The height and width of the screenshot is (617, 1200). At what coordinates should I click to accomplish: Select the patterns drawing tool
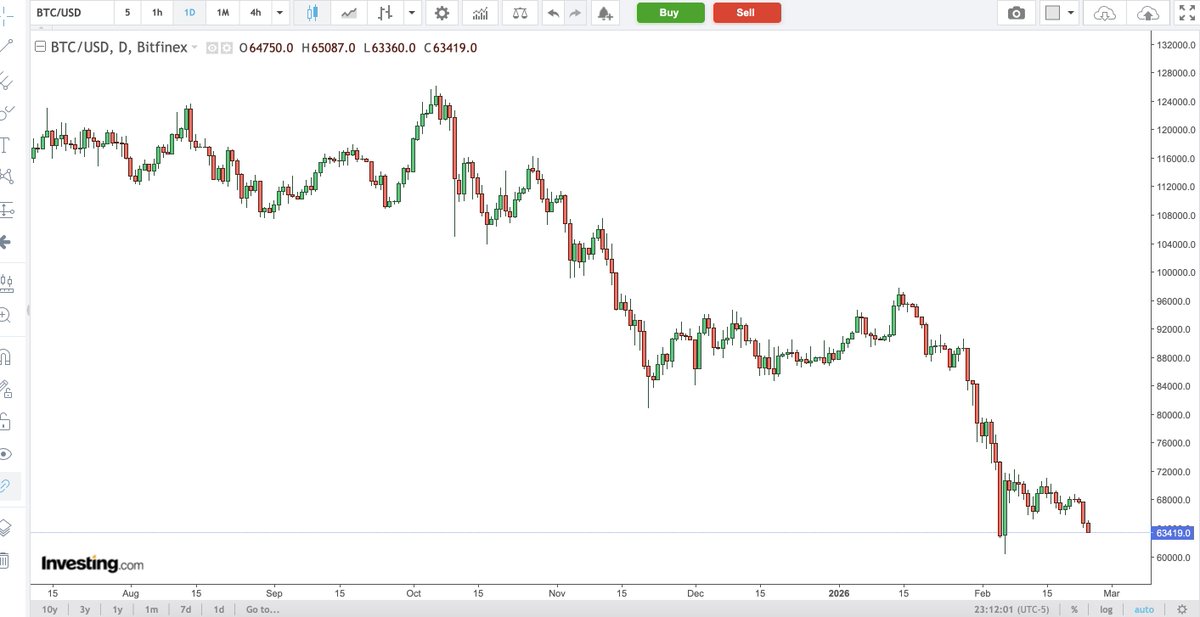7,176
